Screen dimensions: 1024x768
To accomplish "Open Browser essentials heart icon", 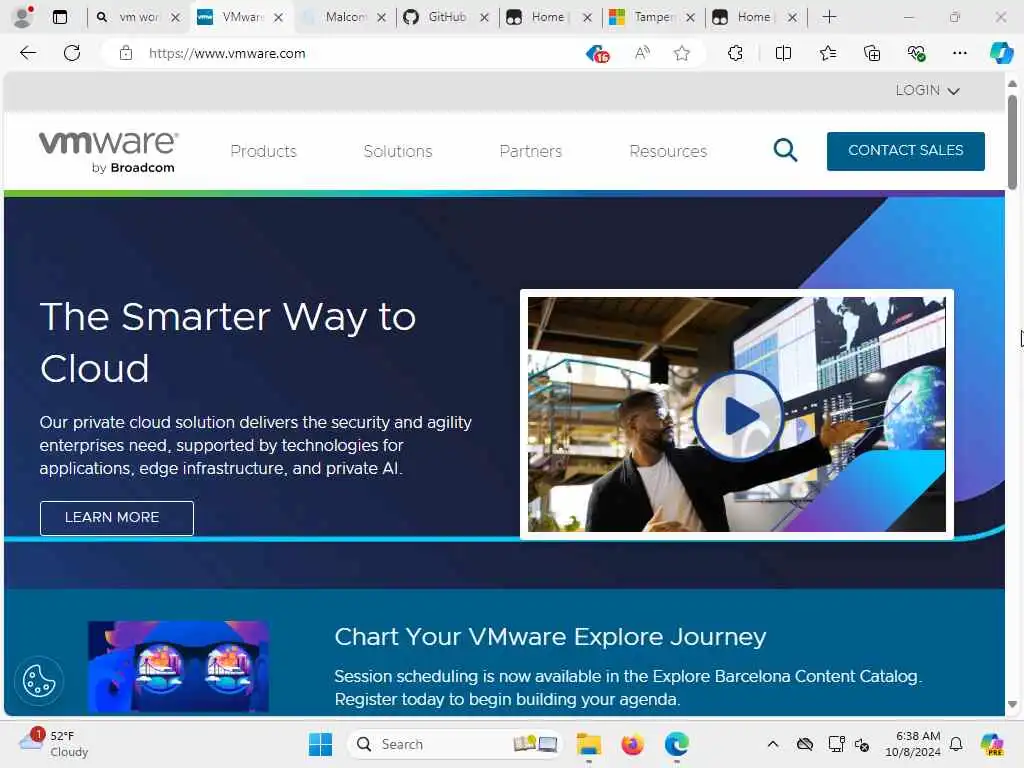I will click(916, 53).
